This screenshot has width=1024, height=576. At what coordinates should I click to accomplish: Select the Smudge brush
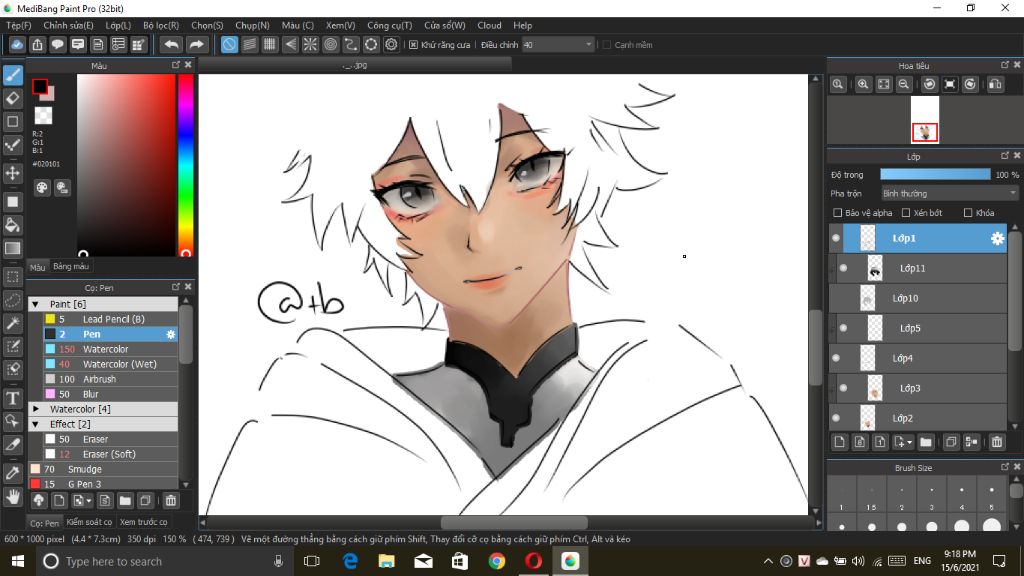click(x=103, y=470)
